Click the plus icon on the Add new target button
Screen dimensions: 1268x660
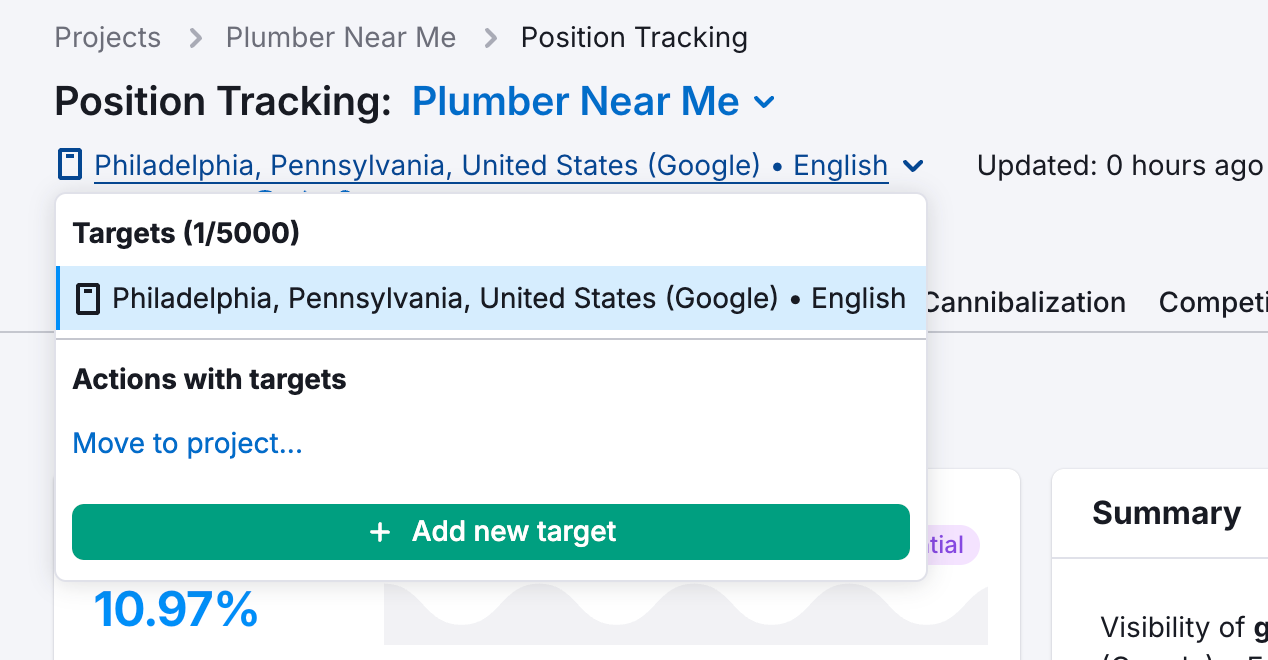(x=381, y=532)
